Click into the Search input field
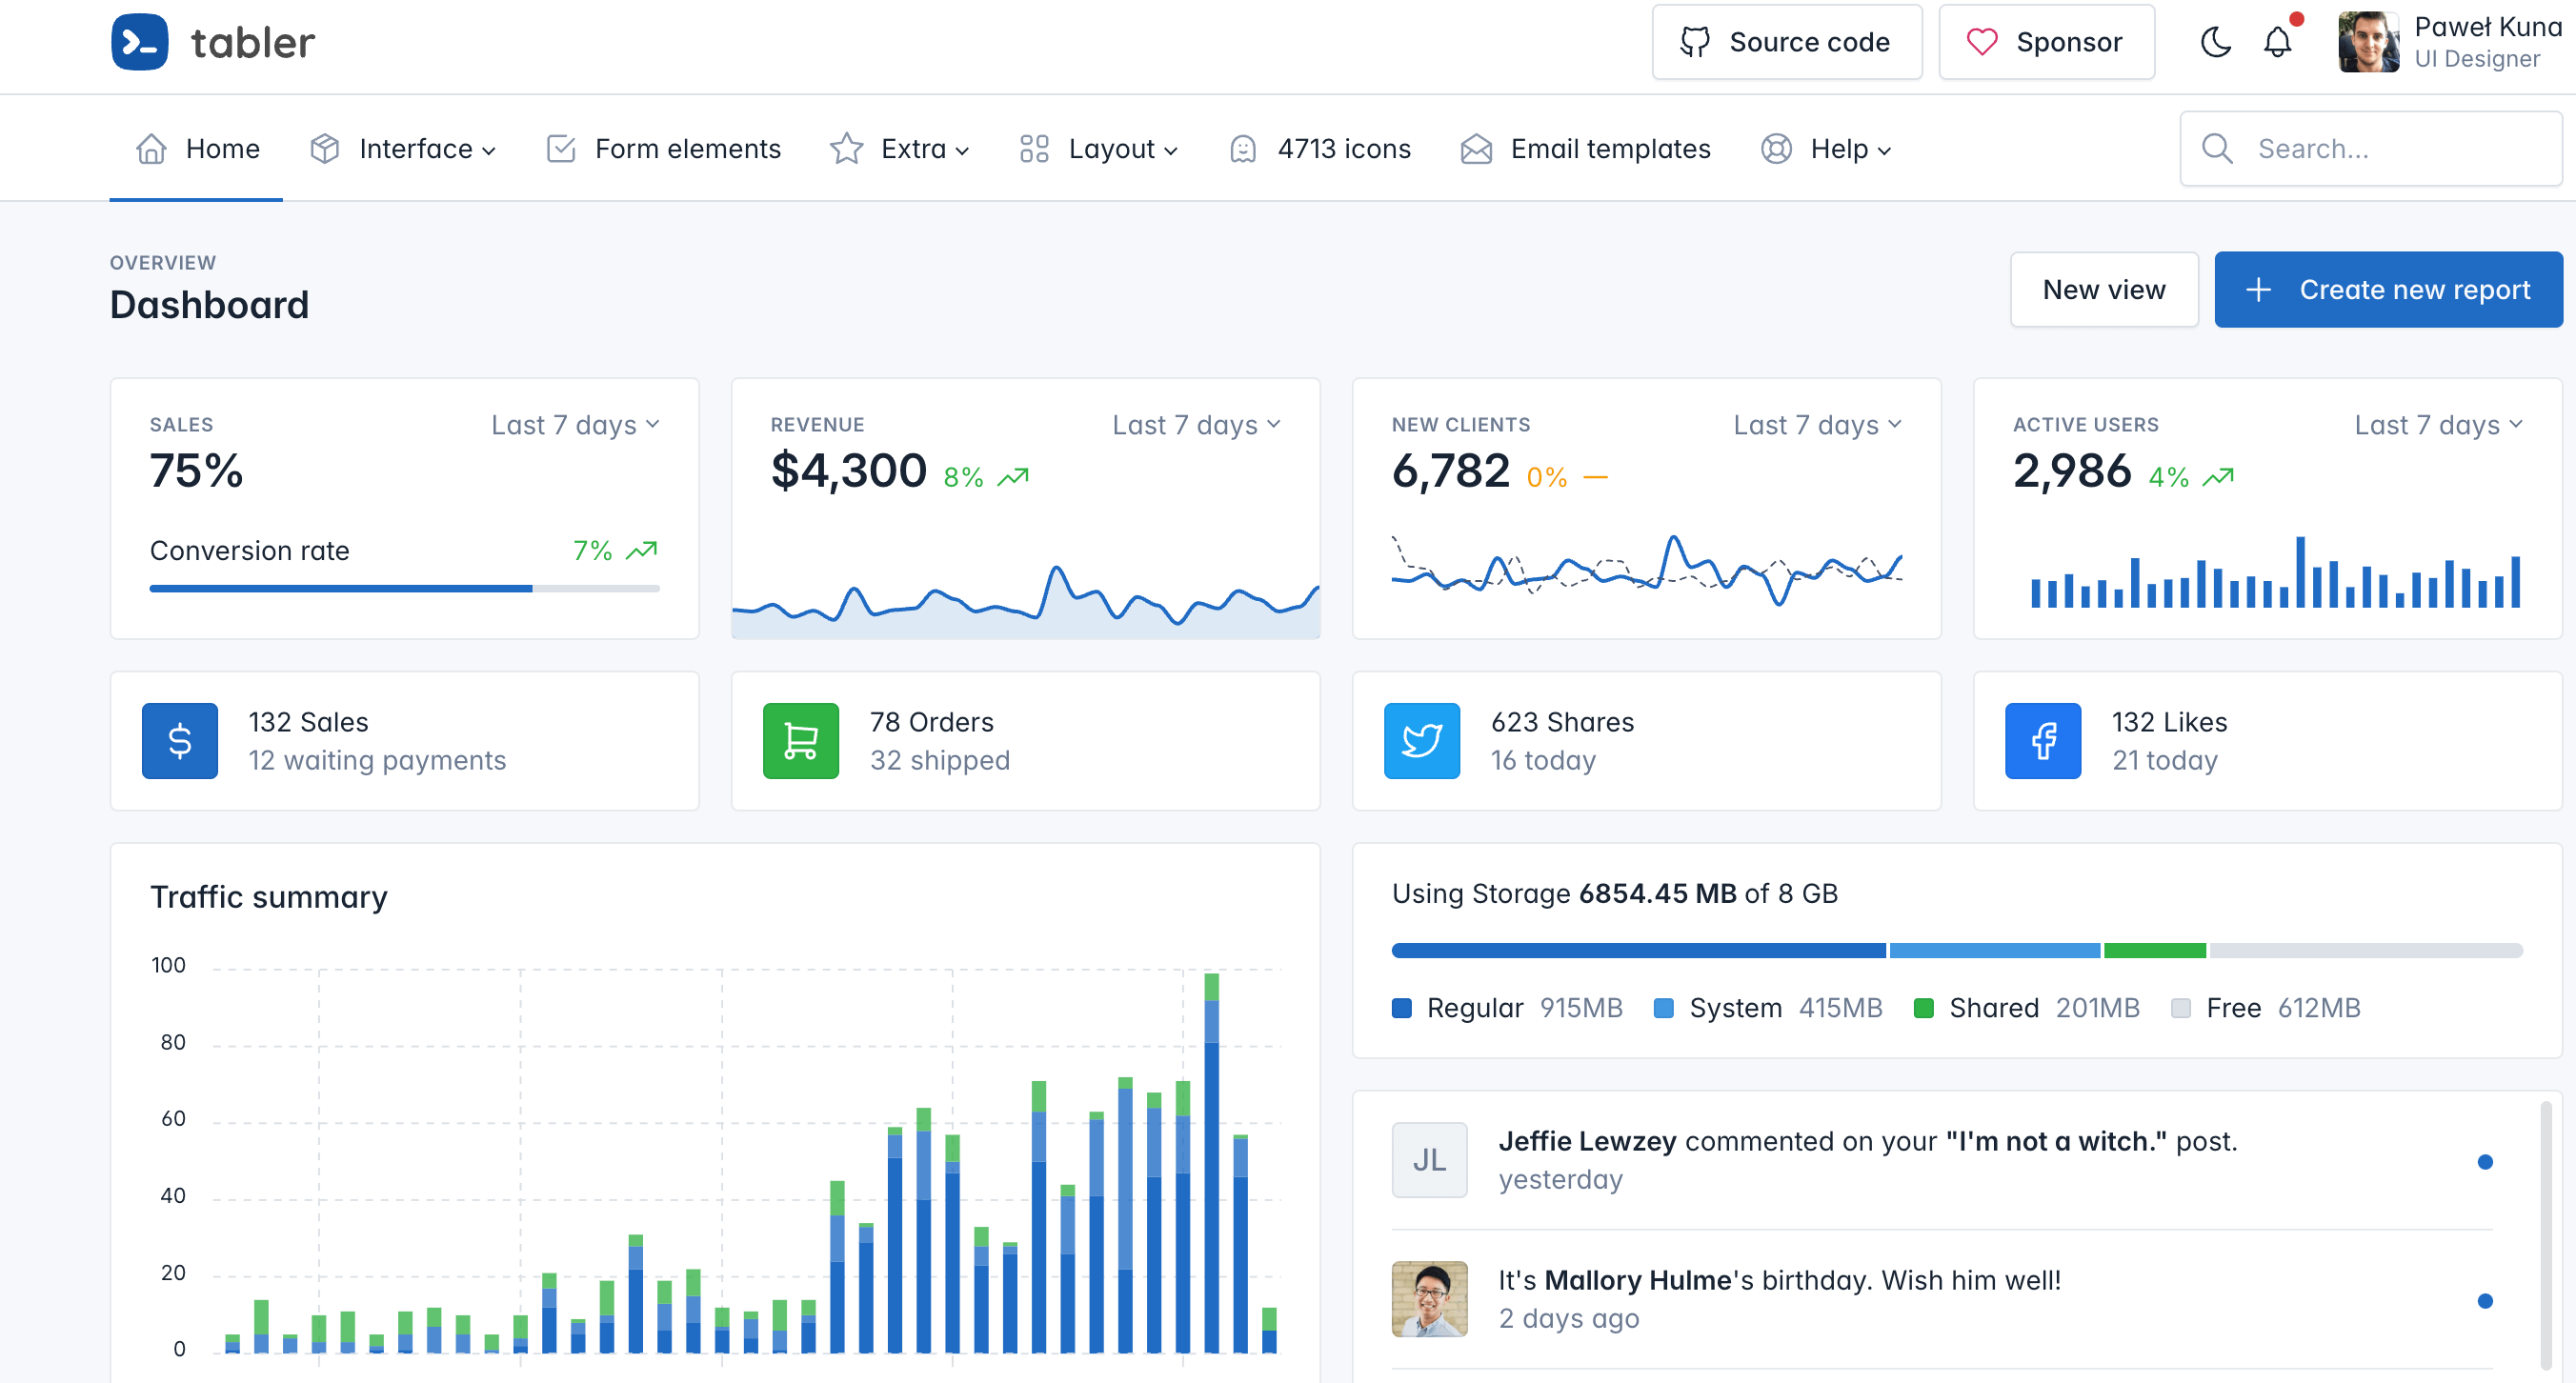Screen dimensions: 2576x1383 pyautogui.click(x=2390, y=149)
